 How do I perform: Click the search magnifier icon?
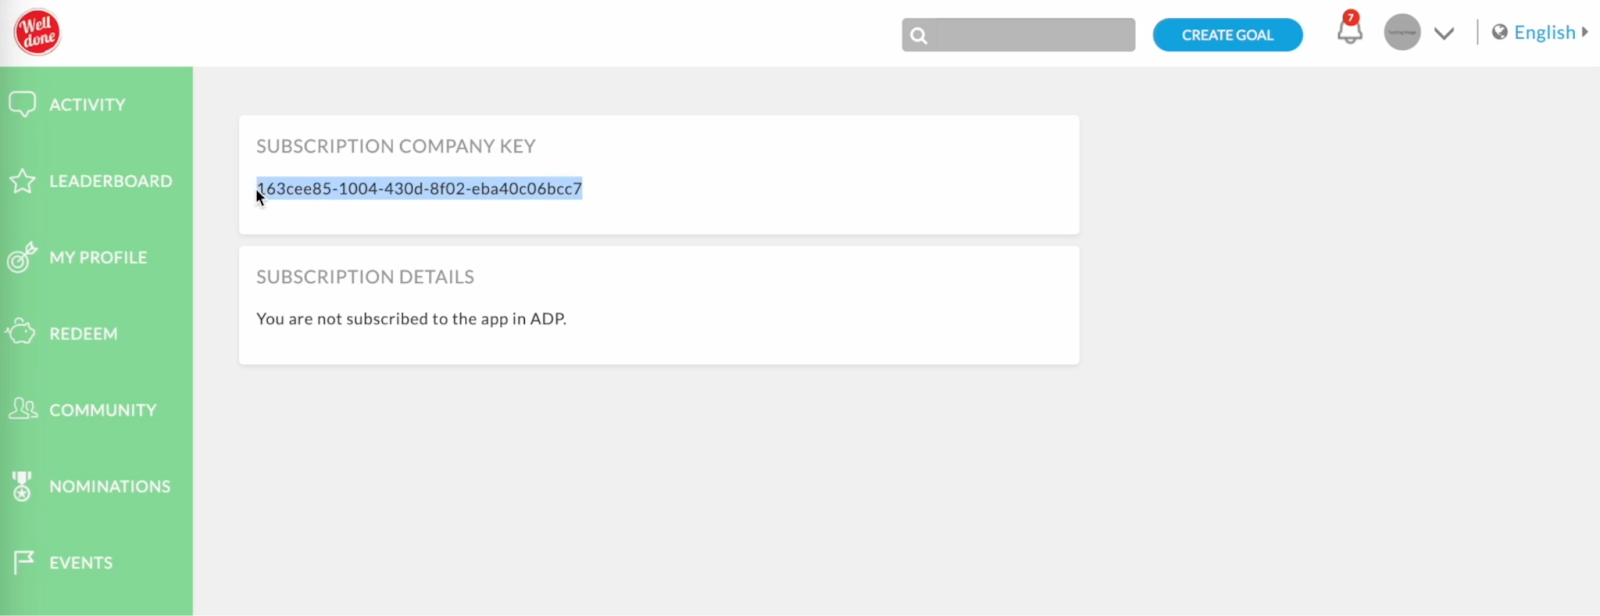(x=919, y=36)
